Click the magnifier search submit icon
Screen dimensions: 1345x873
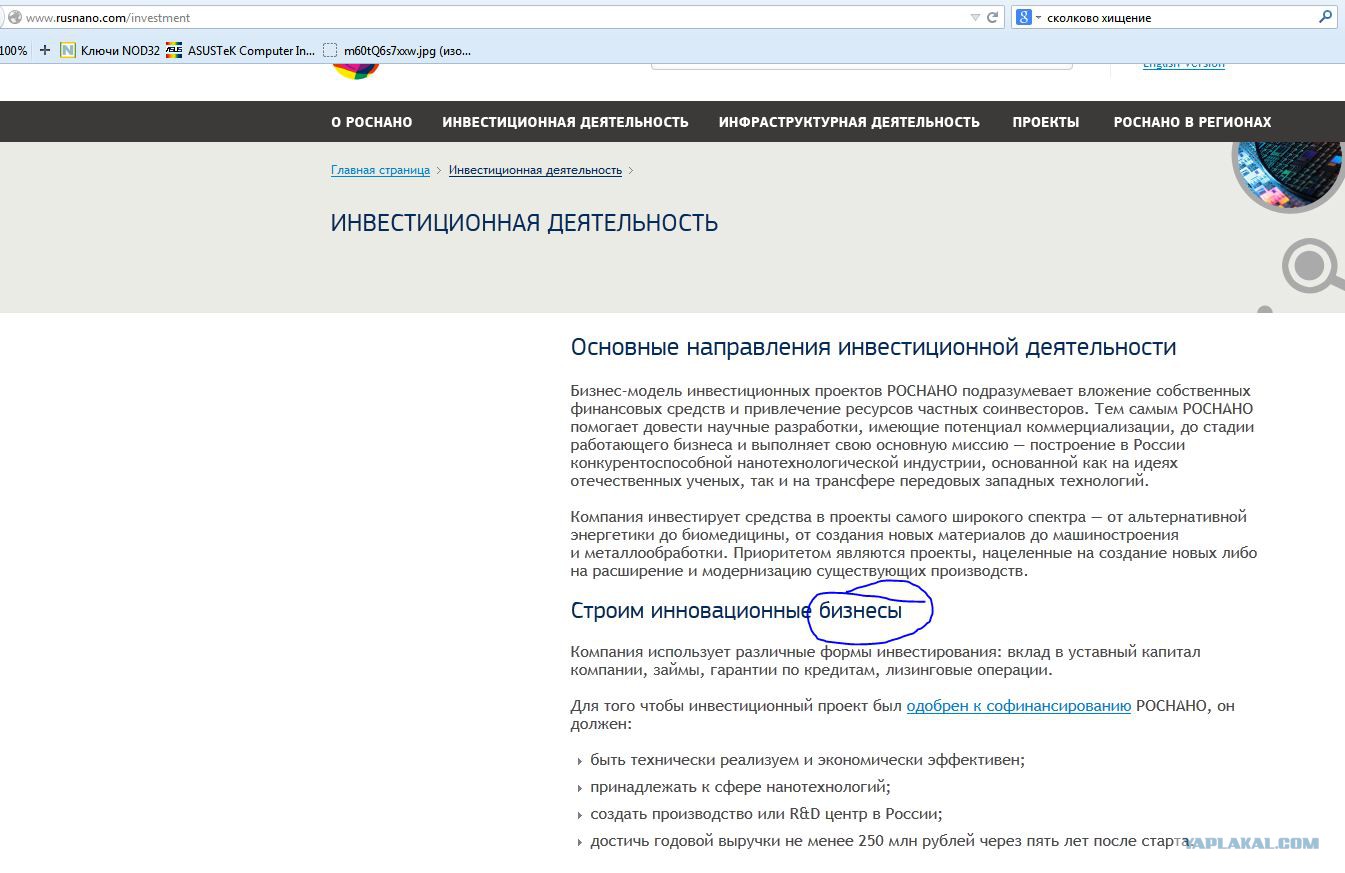coord(1326,17)
